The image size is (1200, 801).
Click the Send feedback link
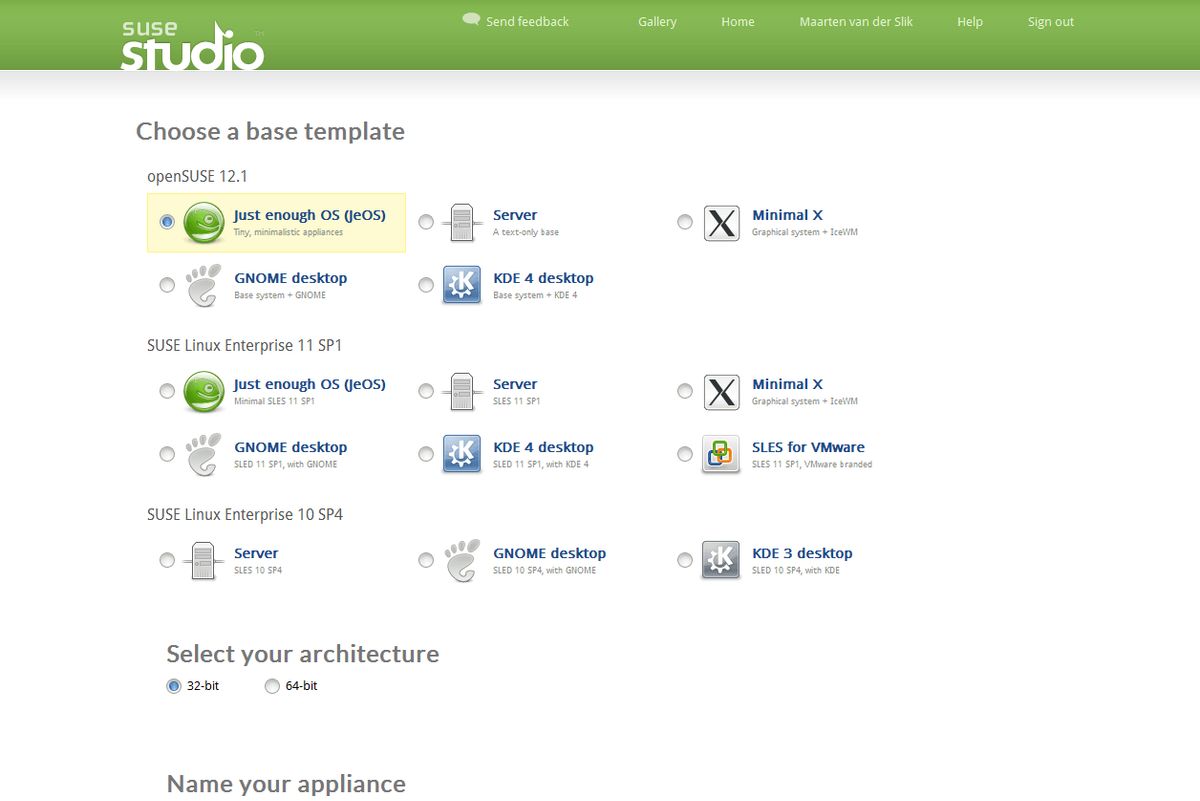(x=528, y=21)
